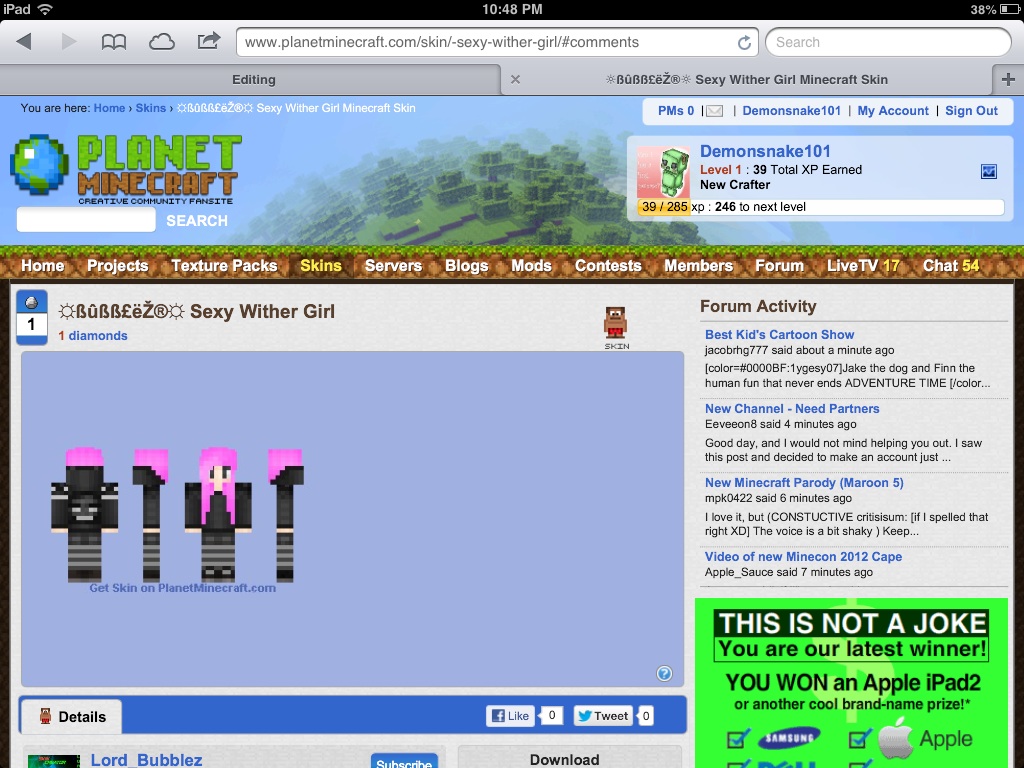Open LiveTV 17 in navigation bar
1024x768 pixels.
(x=863, y=266)
